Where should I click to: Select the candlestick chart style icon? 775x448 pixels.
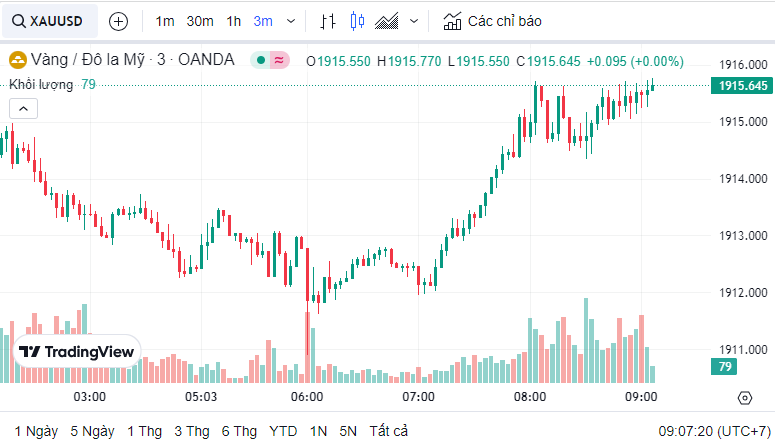click(x=359, y=21)
